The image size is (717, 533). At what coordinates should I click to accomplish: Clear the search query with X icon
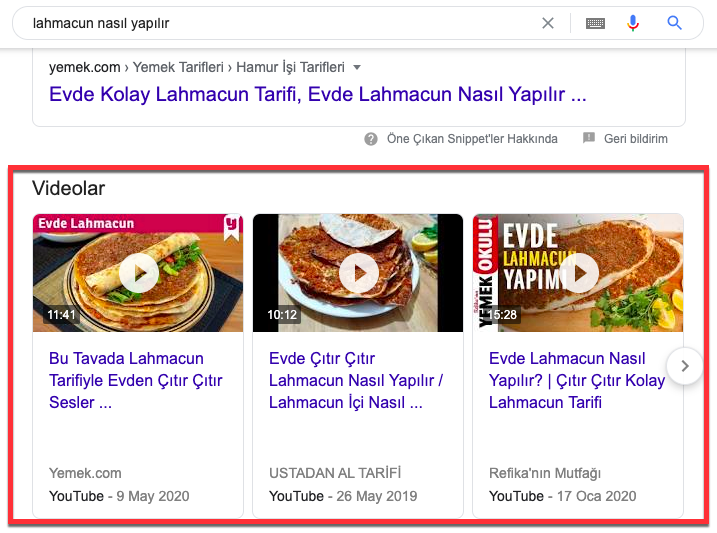coord(548,23)
